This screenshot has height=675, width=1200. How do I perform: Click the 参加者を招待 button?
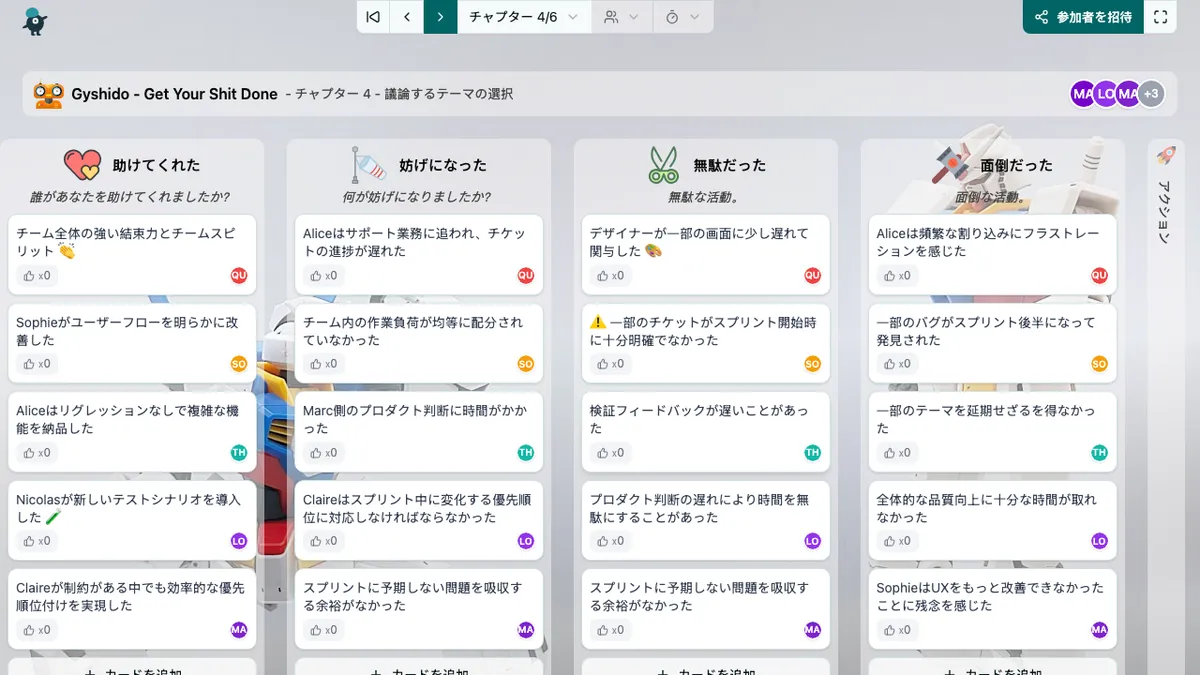[x=1083, y=17]
